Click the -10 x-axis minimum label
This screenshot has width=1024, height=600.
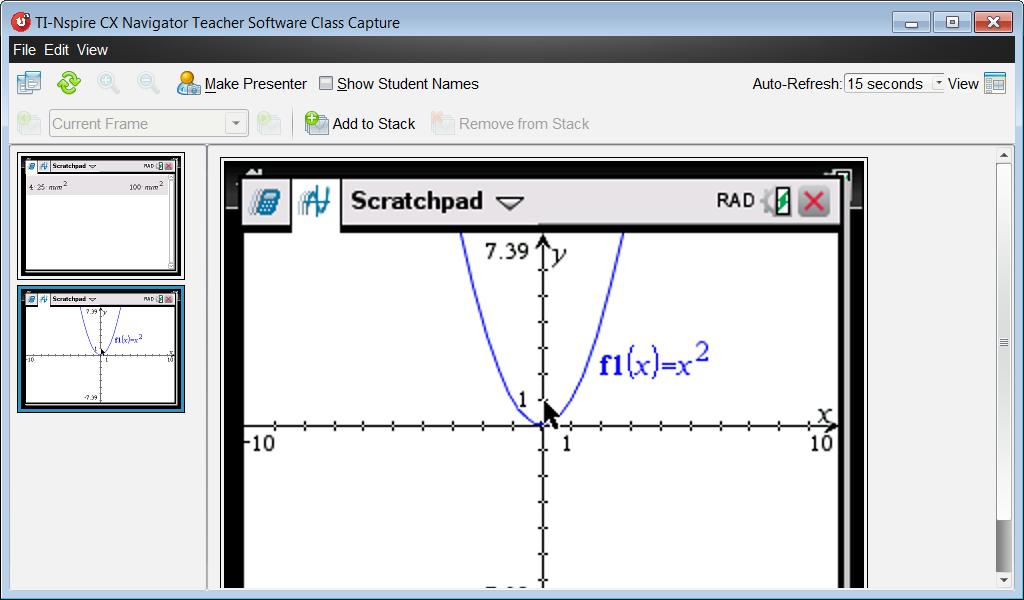[259, 444]
